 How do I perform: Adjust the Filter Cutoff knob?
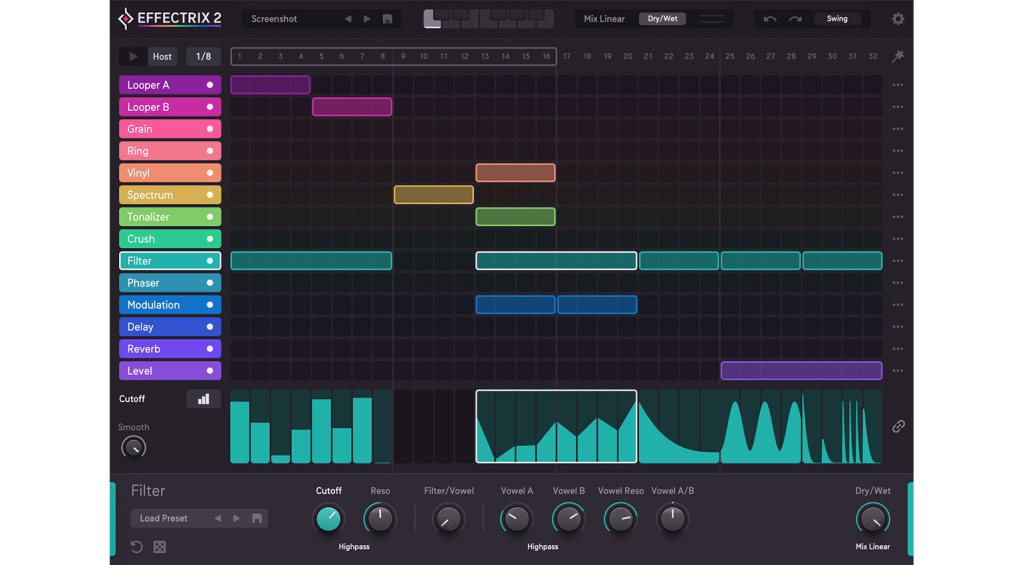pos(328,519)
